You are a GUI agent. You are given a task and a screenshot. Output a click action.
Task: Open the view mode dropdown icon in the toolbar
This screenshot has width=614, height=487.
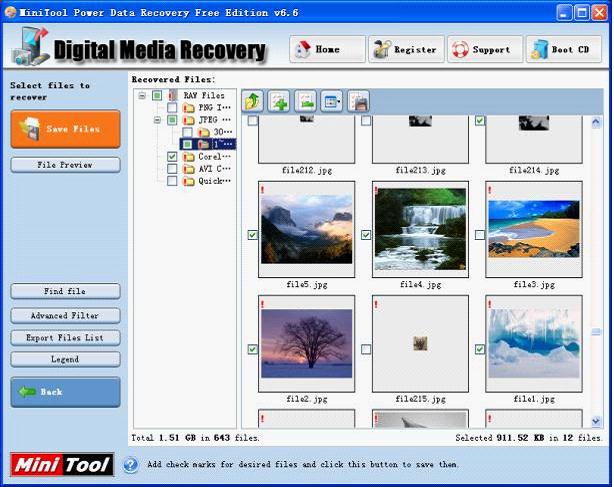(332, 101)
